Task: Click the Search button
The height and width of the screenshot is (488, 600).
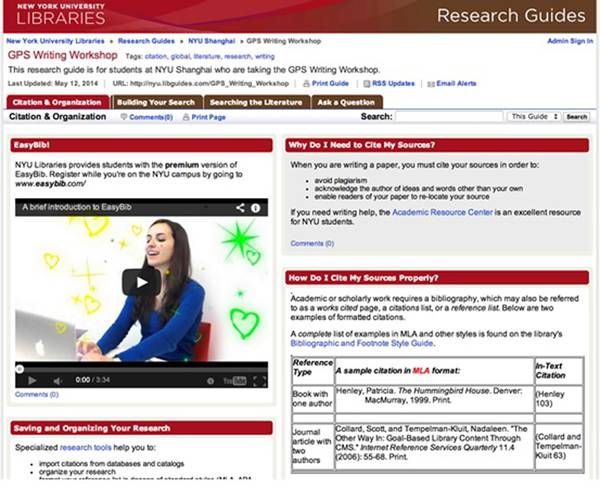Action: coord(577,117)
